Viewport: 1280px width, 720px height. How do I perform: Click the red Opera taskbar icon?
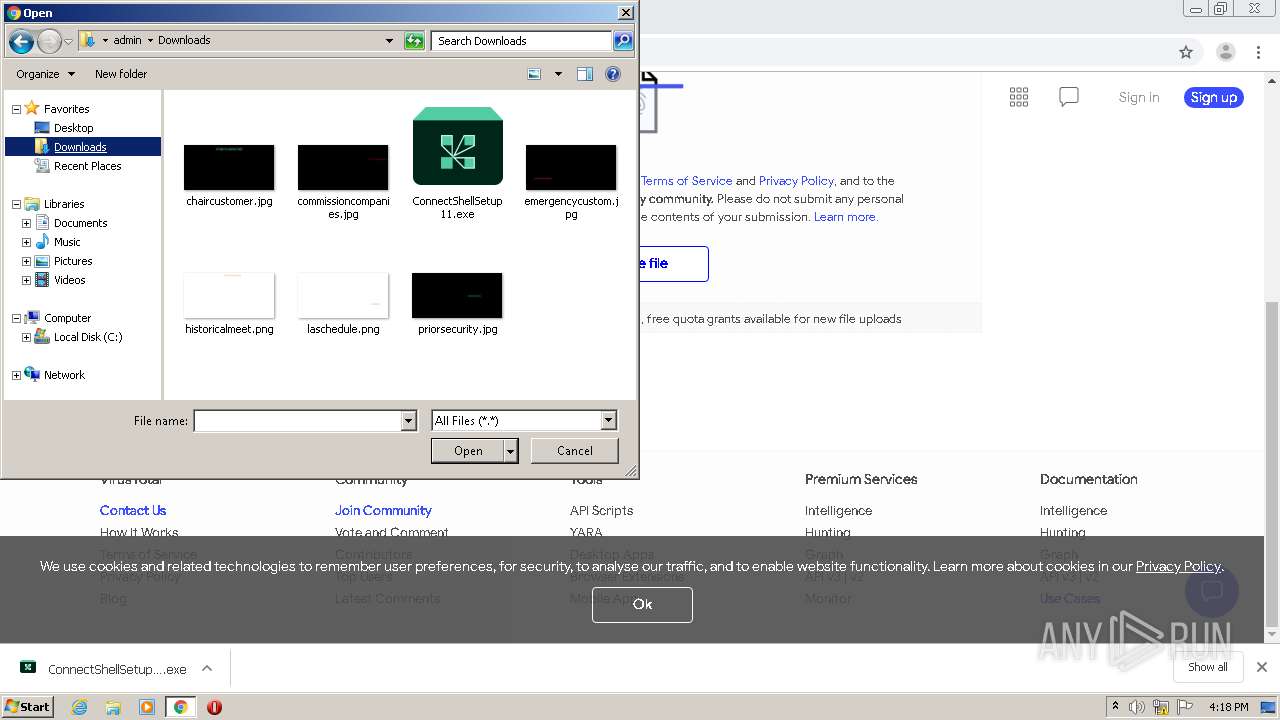pyautogui.click(x=214, y=707)
